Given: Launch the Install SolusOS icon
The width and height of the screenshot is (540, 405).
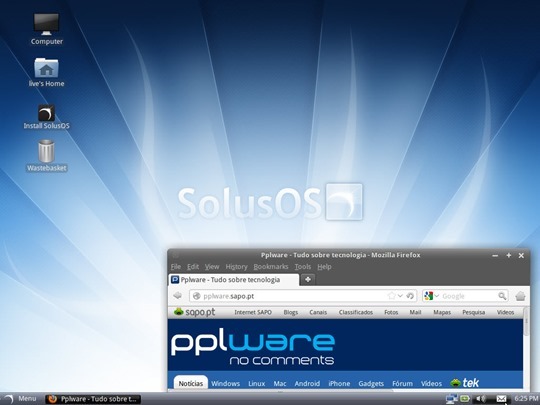Looking at the screenshot, I should [x=46, y=117].
